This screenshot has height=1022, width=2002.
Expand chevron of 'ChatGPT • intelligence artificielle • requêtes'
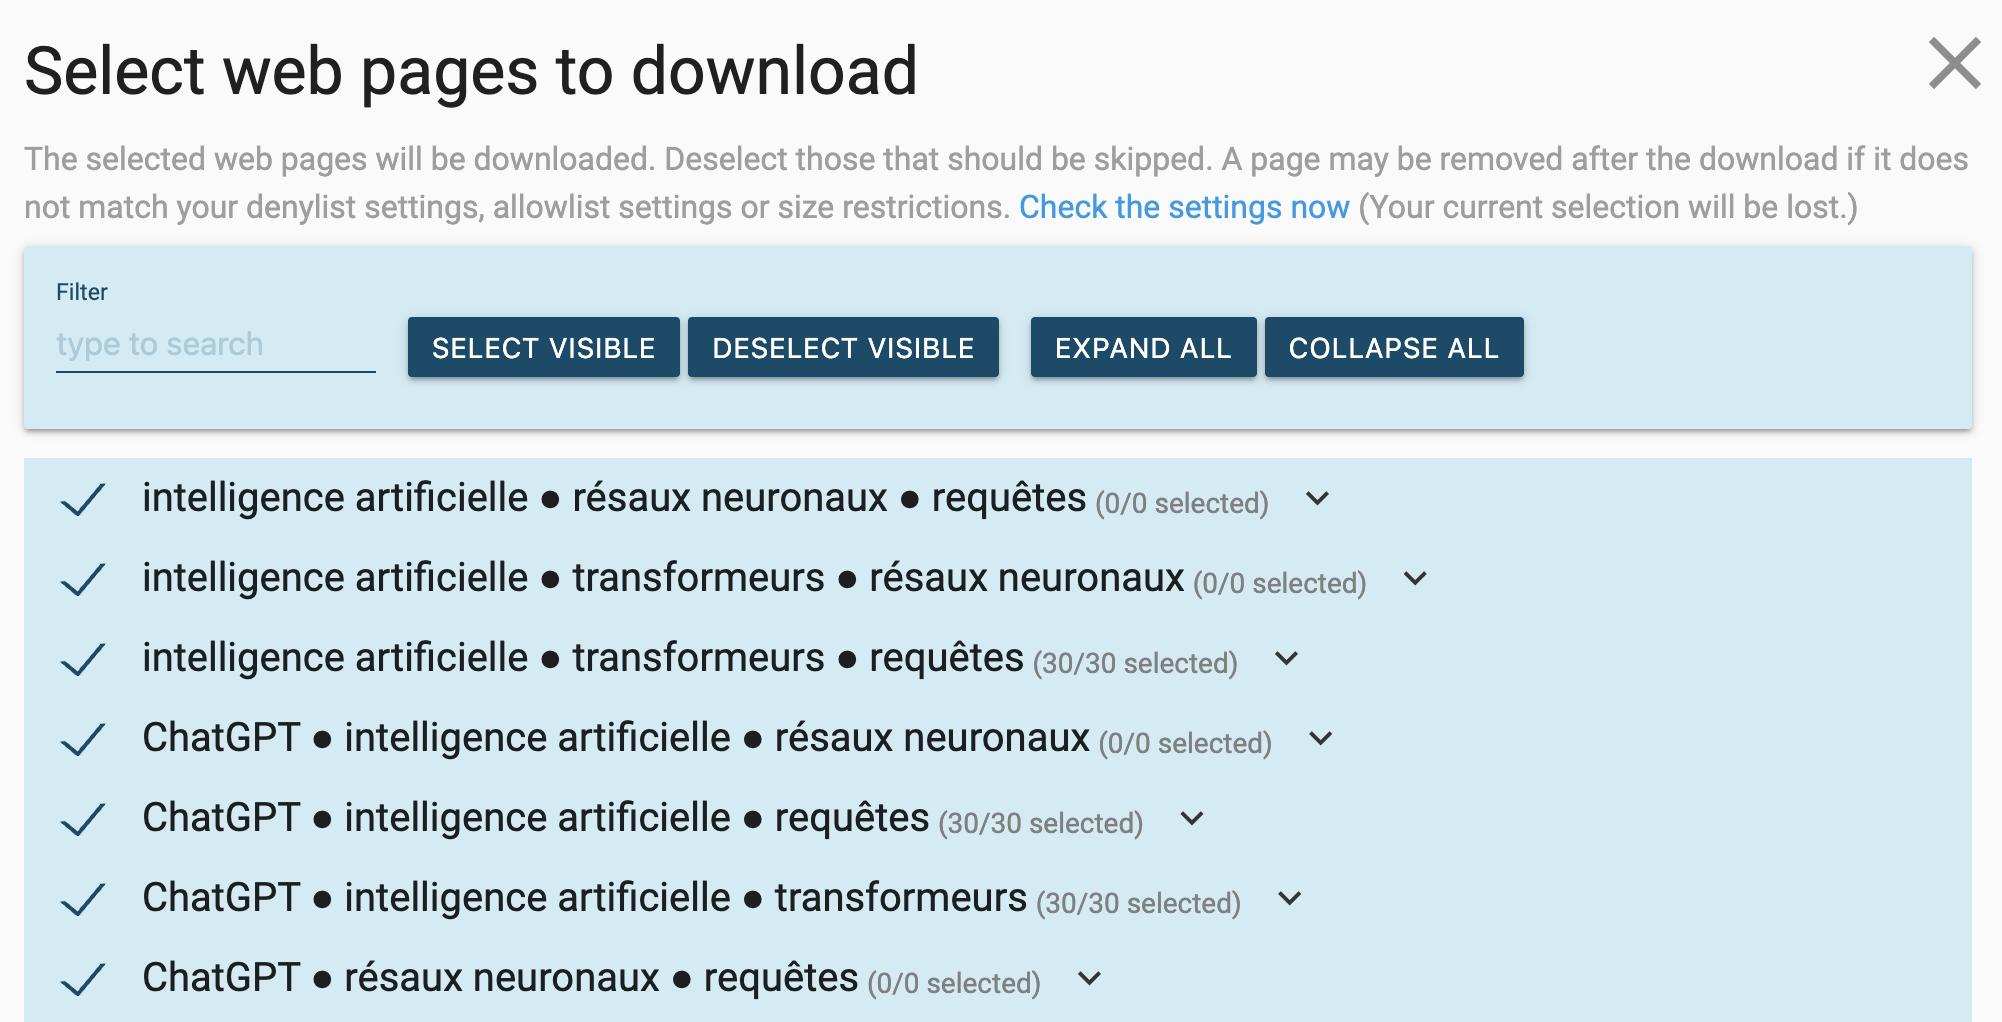1192,818
